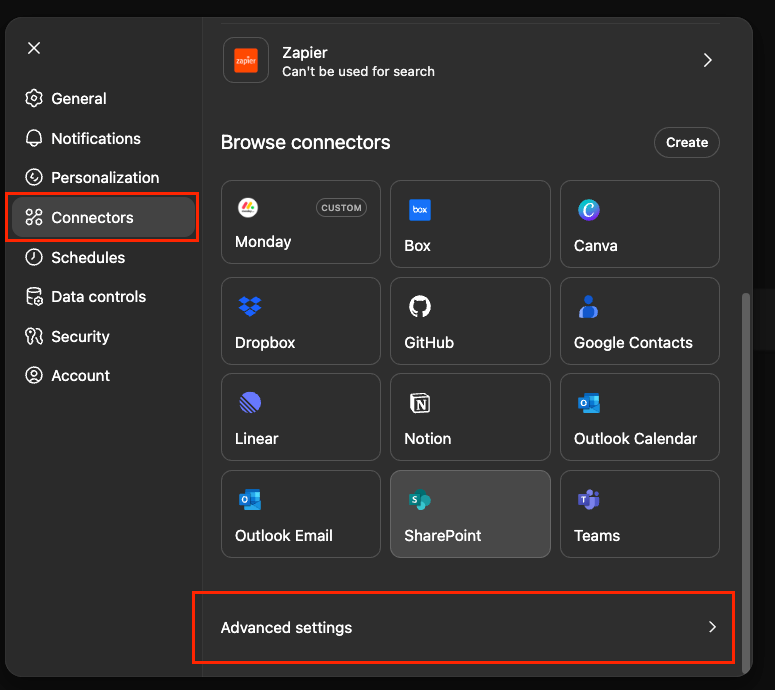Image resolution: width=775 pixels, height=690 pixels.
Task: Click the Outlook Email logo
Action: (x=250, y=500)
